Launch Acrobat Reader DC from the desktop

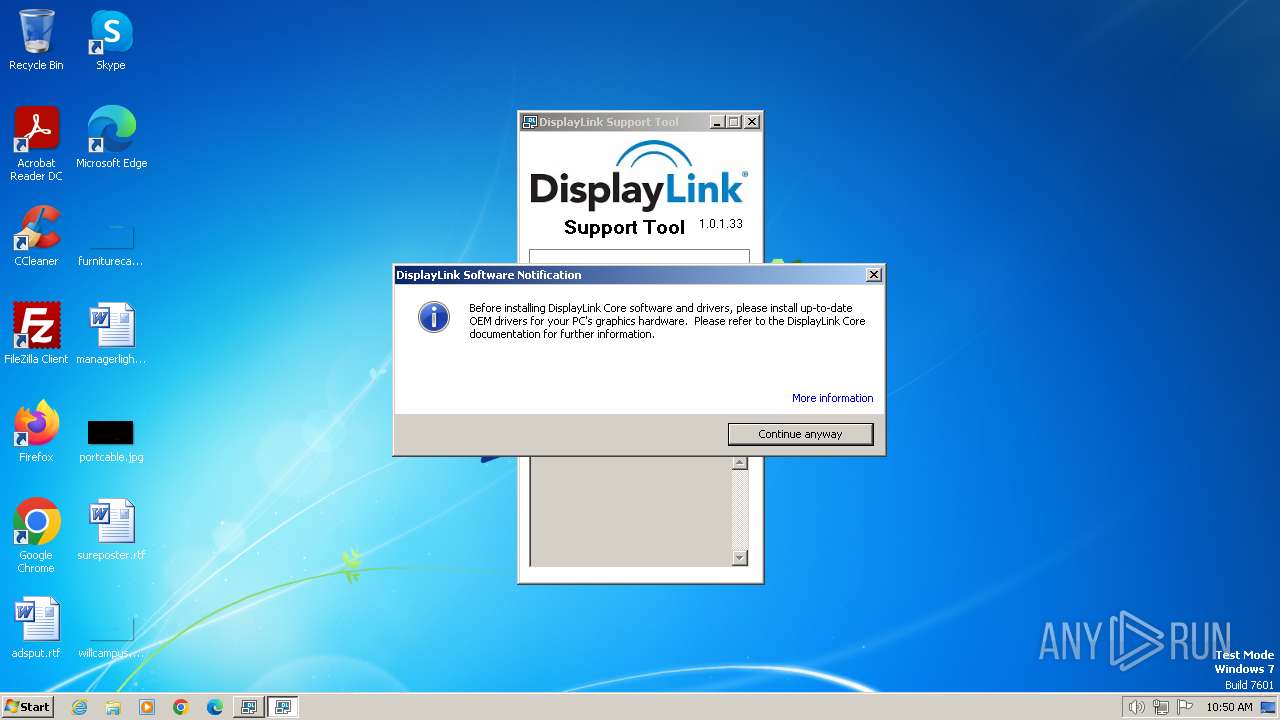[x=36, y=144]
